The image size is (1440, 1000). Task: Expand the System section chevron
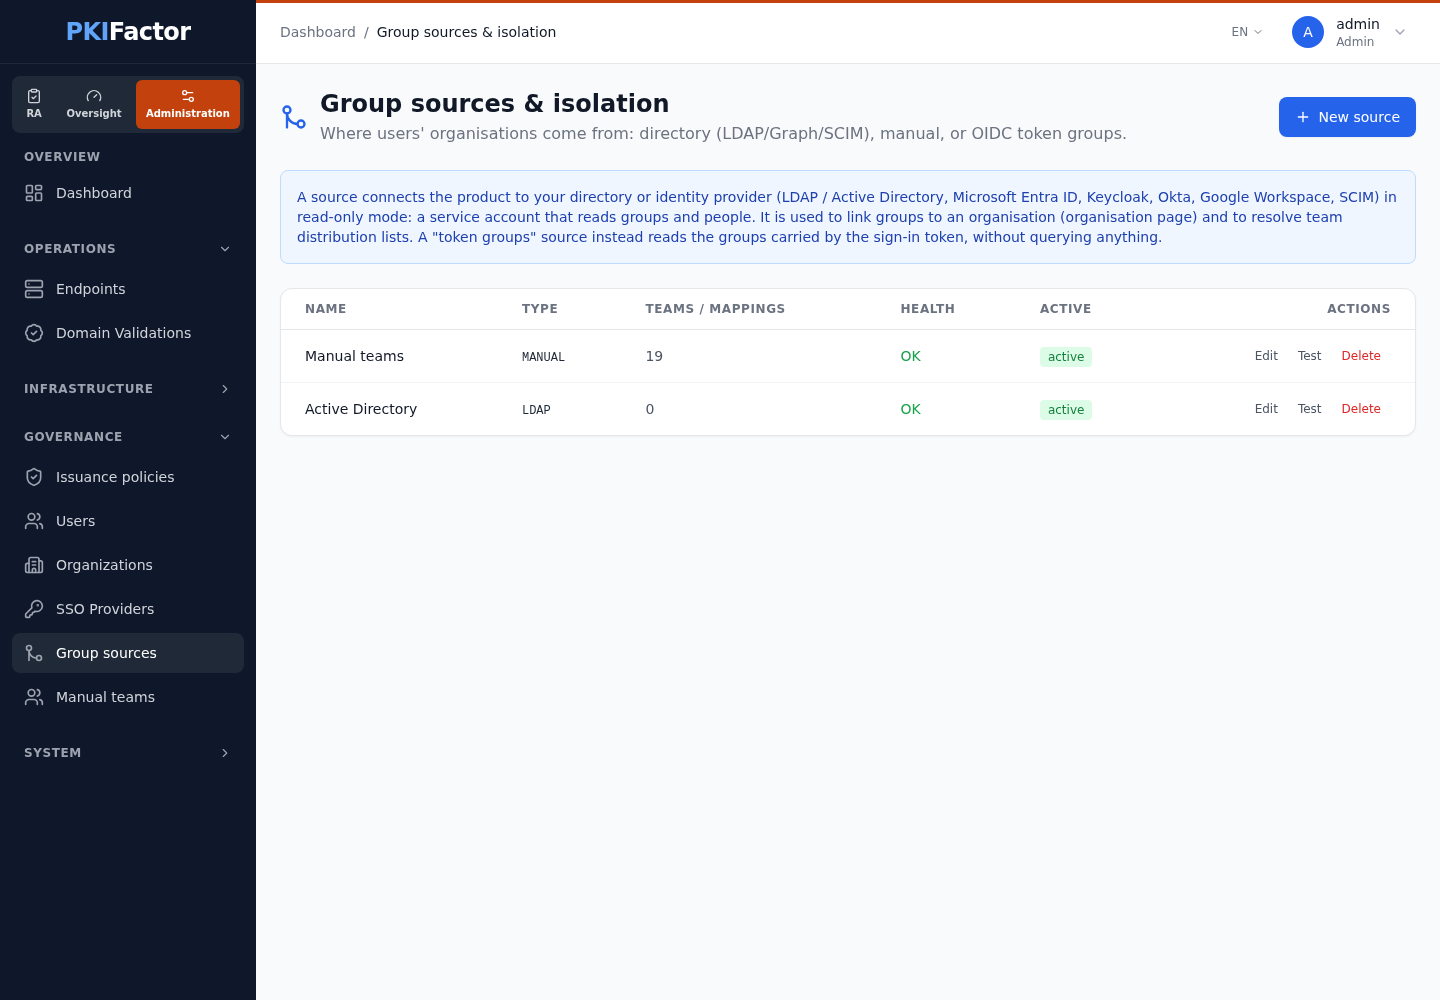click(225, 753)
